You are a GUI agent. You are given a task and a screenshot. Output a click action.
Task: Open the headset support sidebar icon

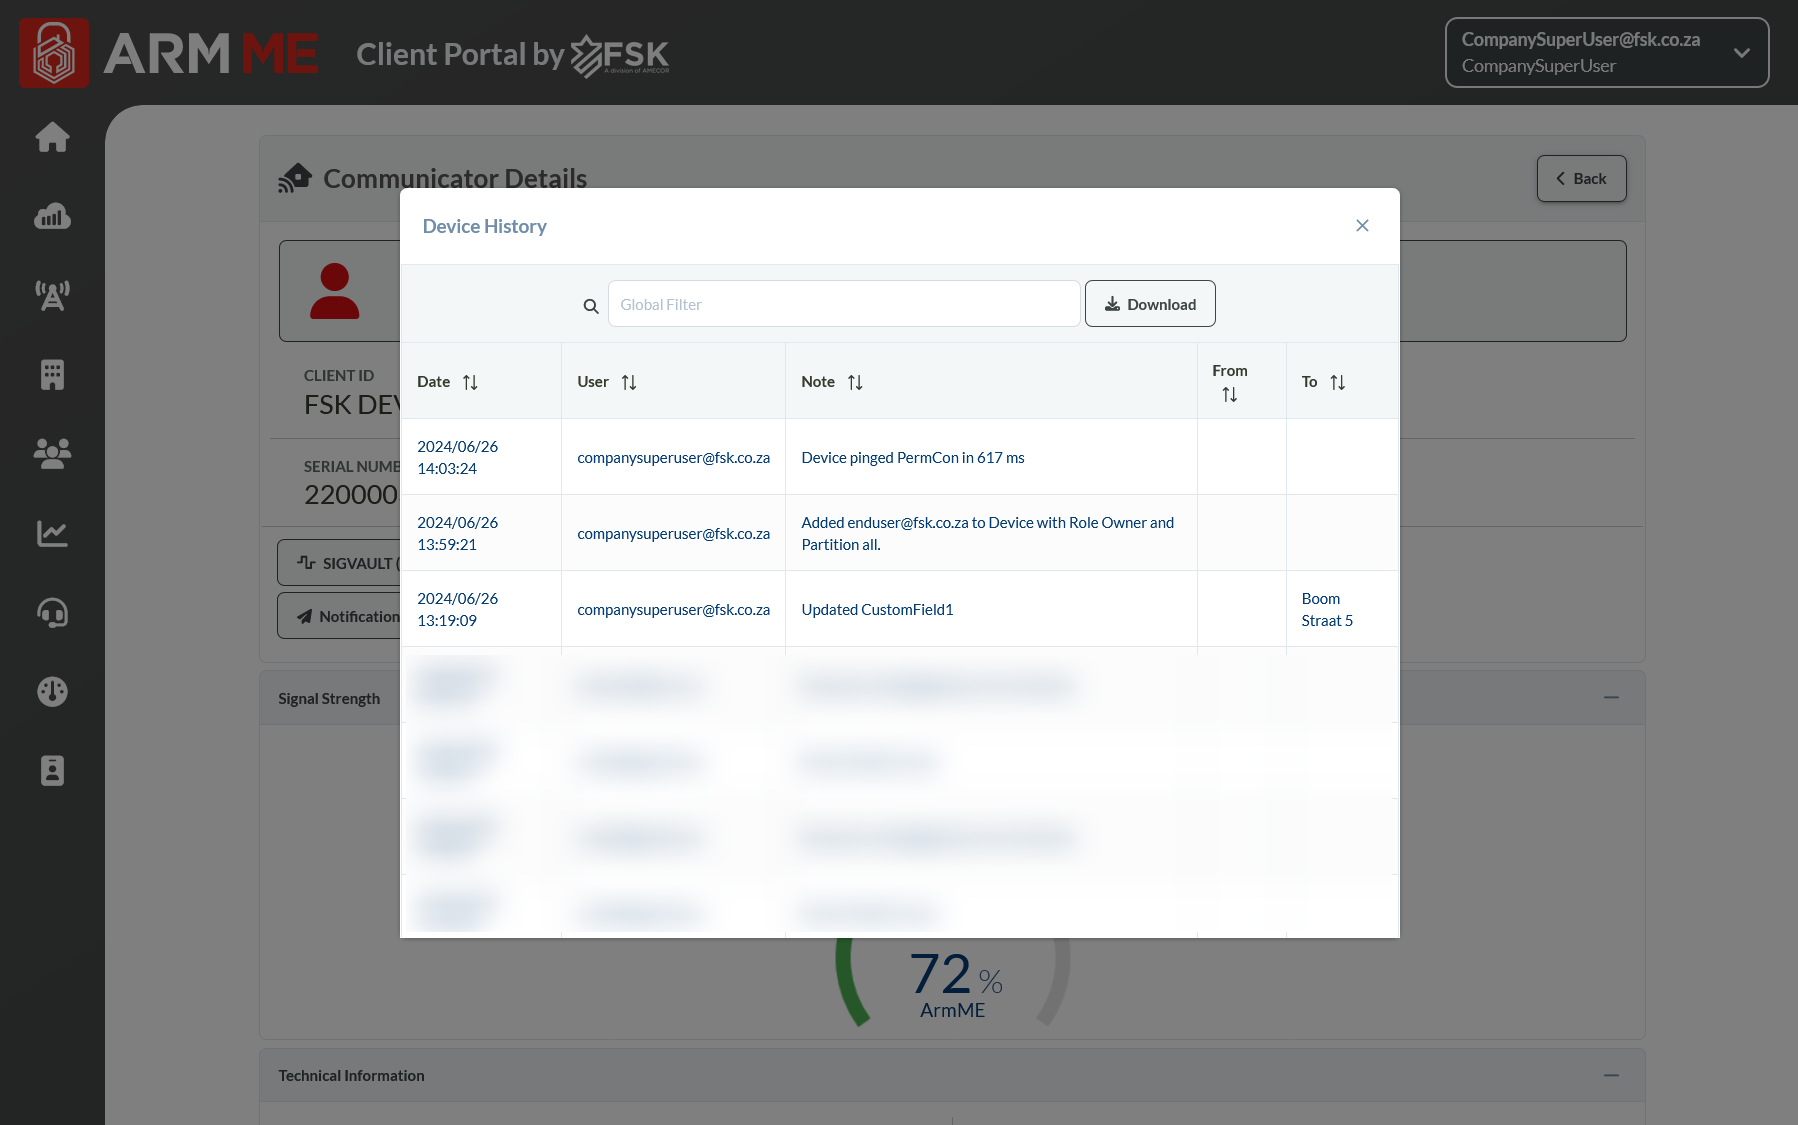[52, 612]
